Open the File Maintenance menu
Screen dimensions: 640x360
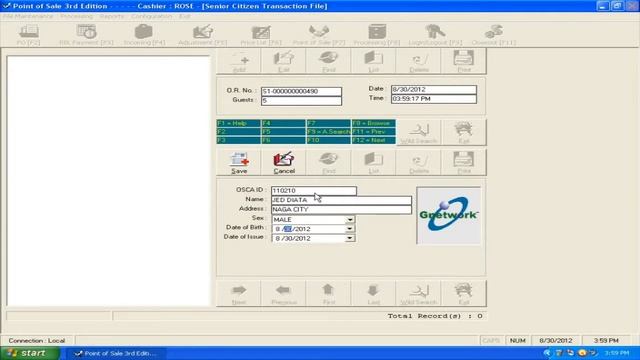28,16
